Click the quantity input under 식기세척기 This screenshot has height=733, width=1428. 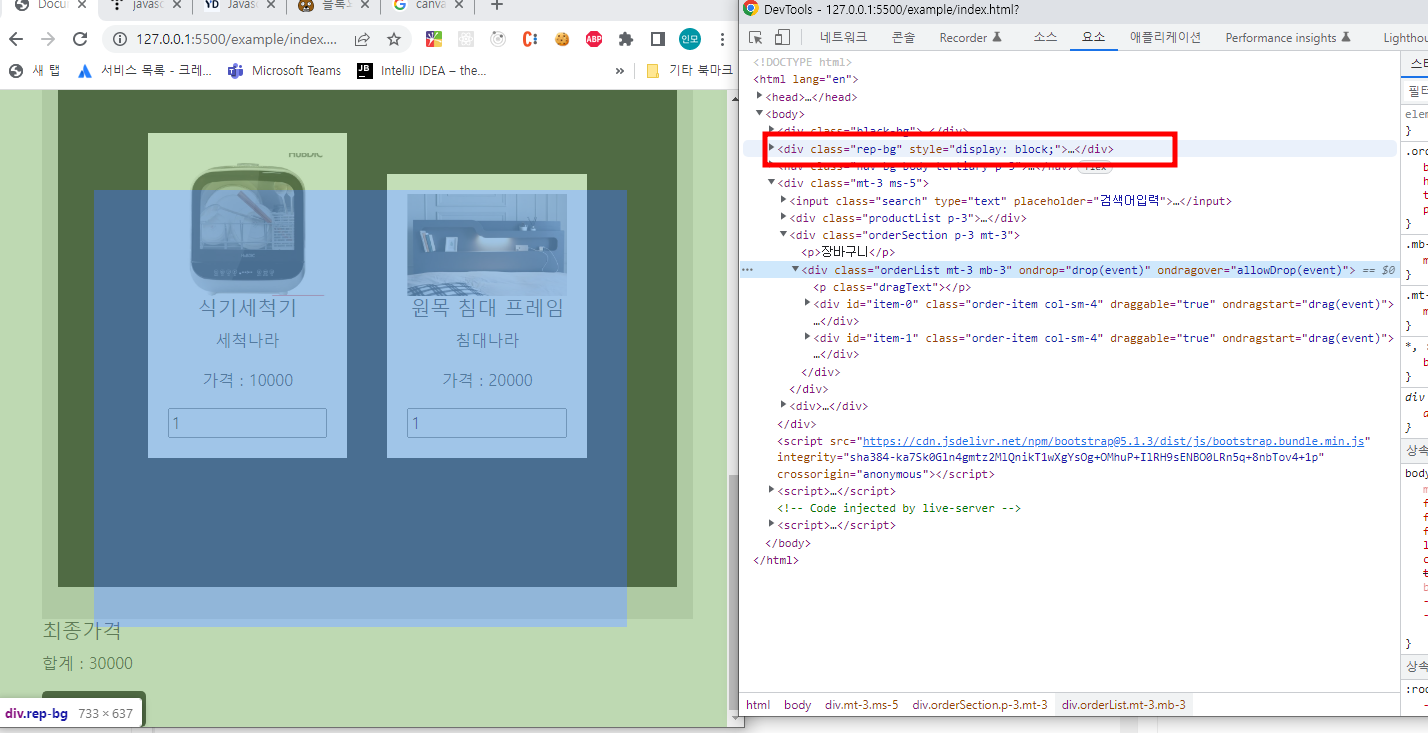pyautogui.click(x=247, y=423)
